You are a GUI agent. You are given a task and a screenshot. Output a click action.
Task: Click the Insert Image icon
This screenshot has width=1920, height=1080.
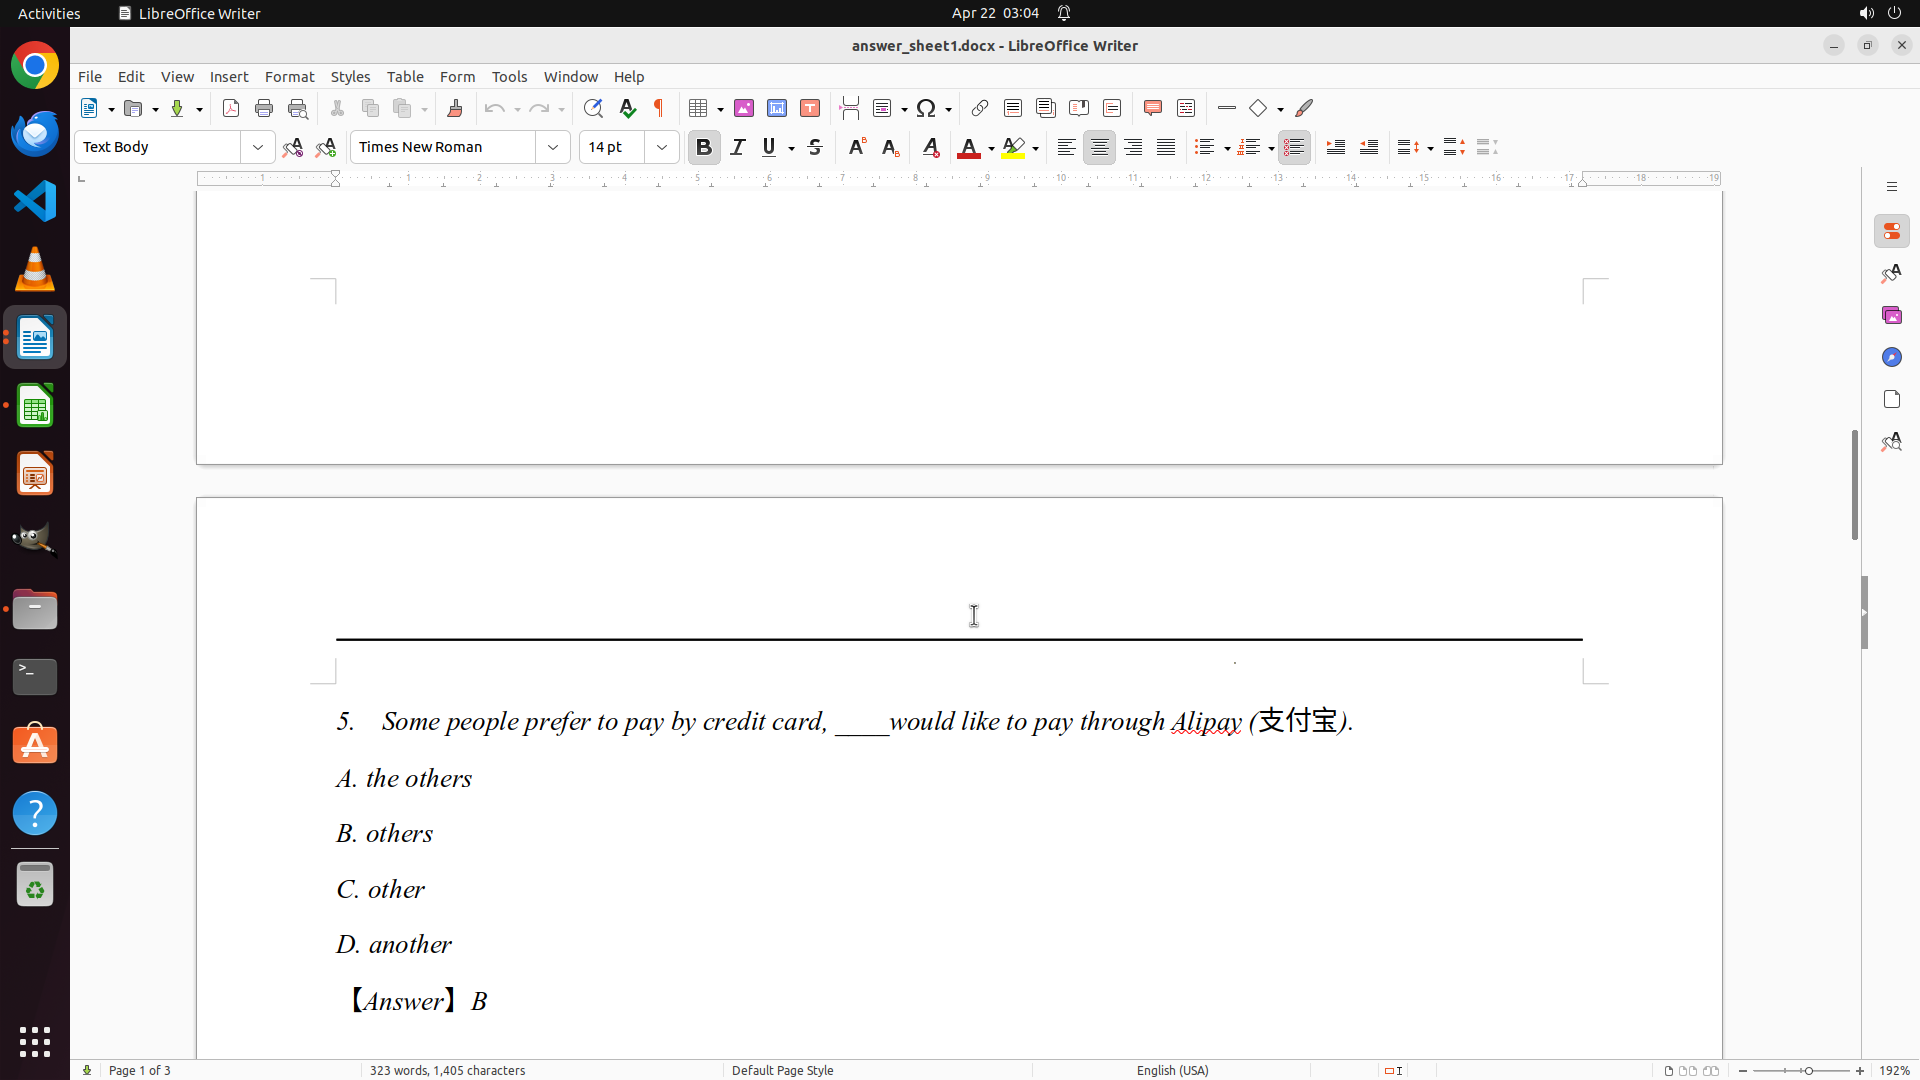tap(744, 108)
